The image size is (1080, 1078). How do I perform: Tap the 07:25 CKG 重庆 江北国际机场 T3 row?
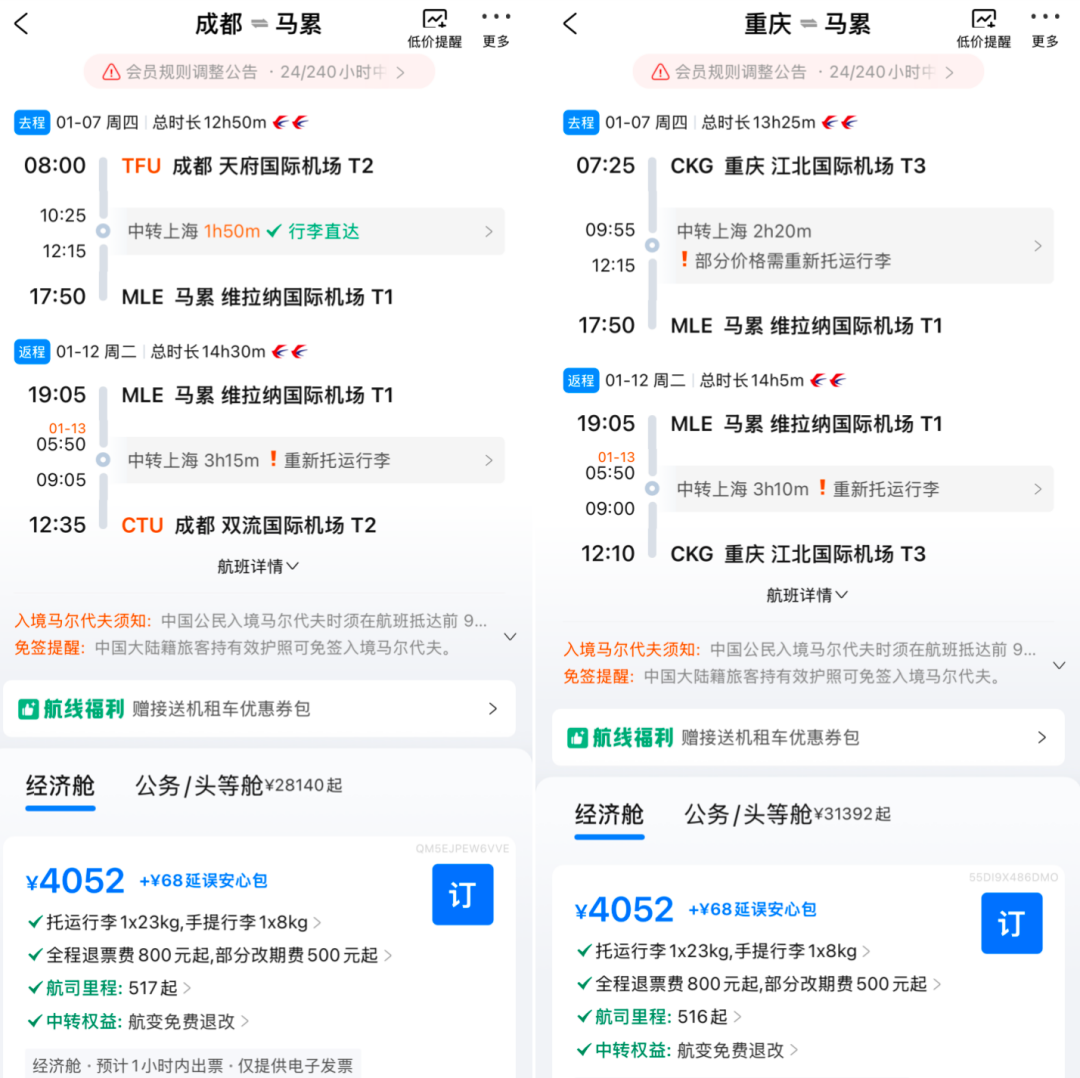[751, 166]
